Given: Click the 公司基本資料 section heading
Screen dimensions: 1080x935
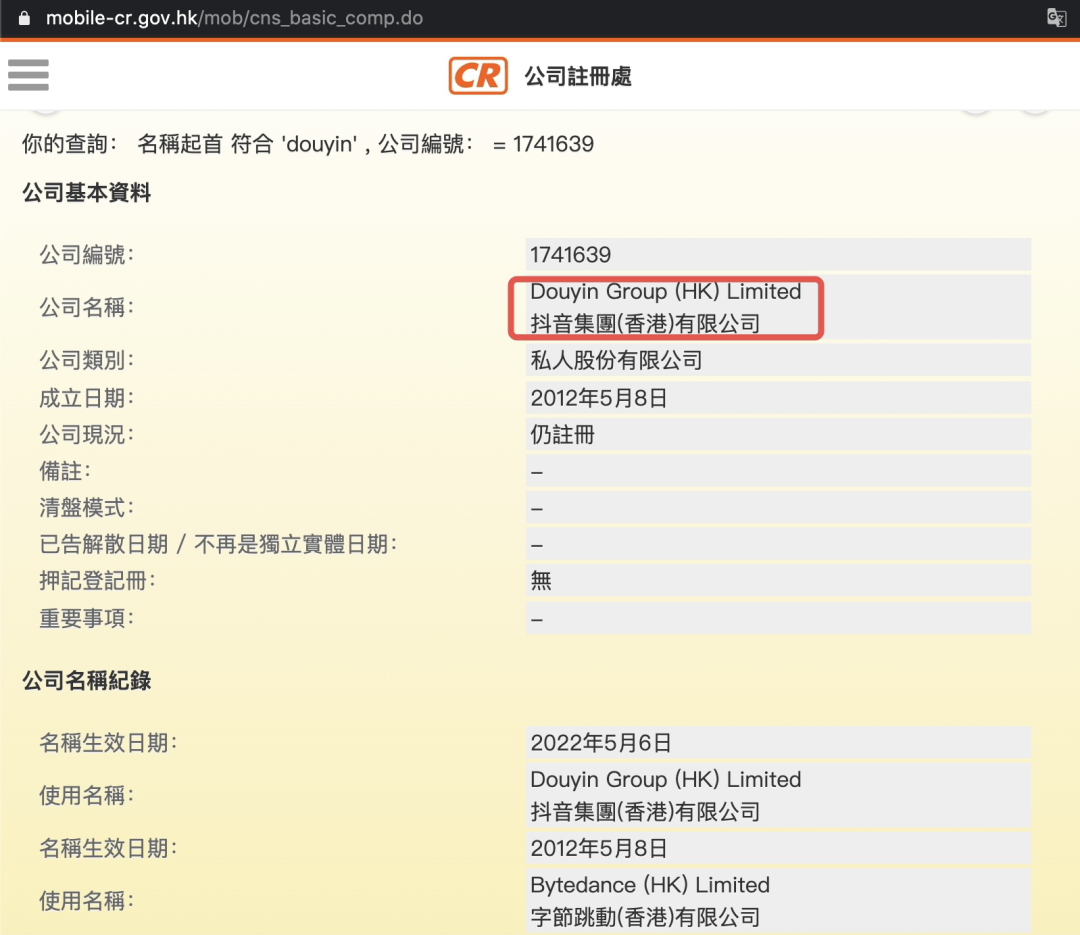Looking at the screenshot, I should tap(86, 192).
